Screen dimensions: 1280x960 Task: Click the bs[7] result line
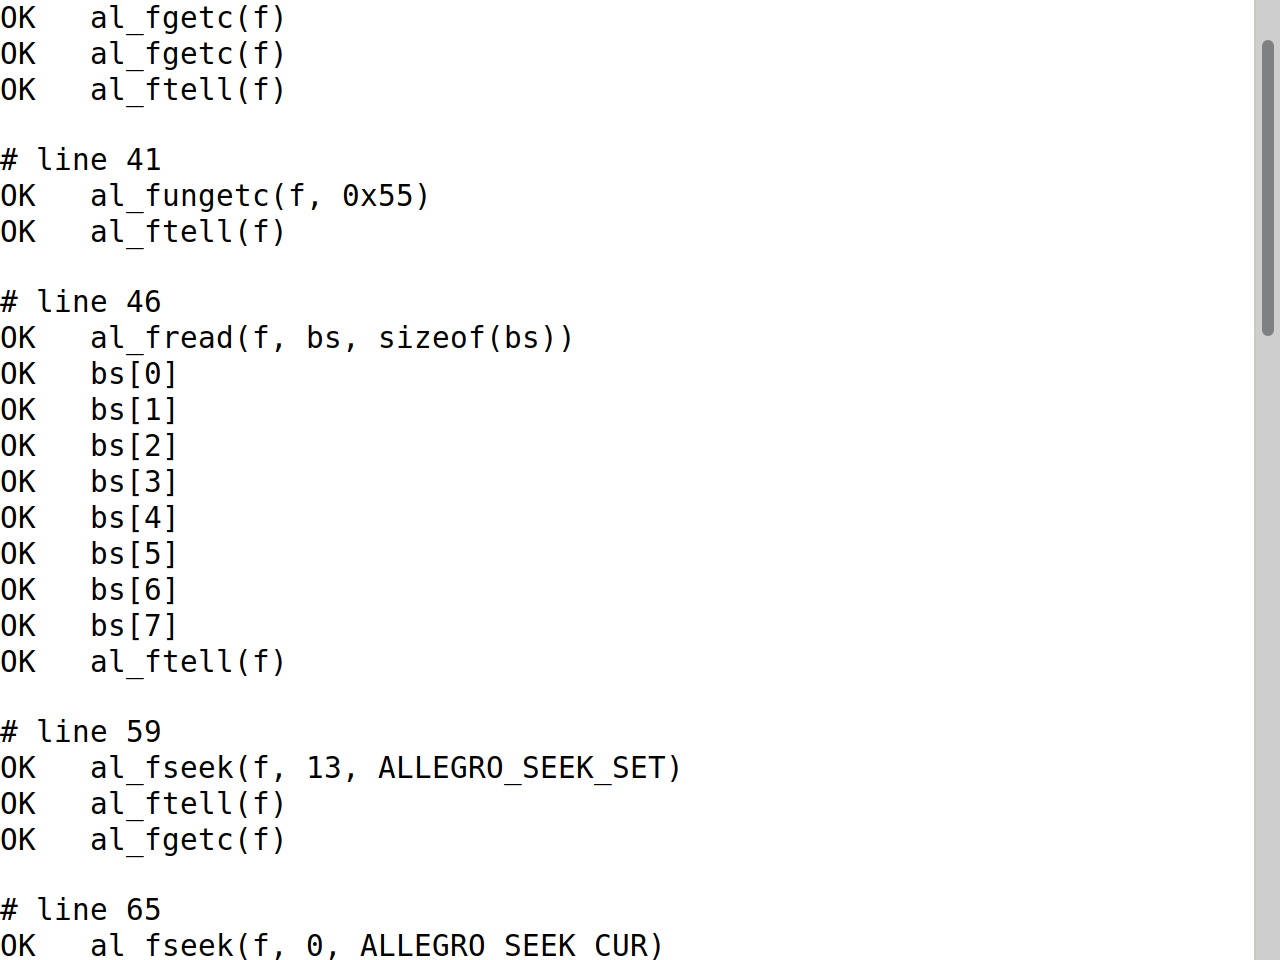89,626
